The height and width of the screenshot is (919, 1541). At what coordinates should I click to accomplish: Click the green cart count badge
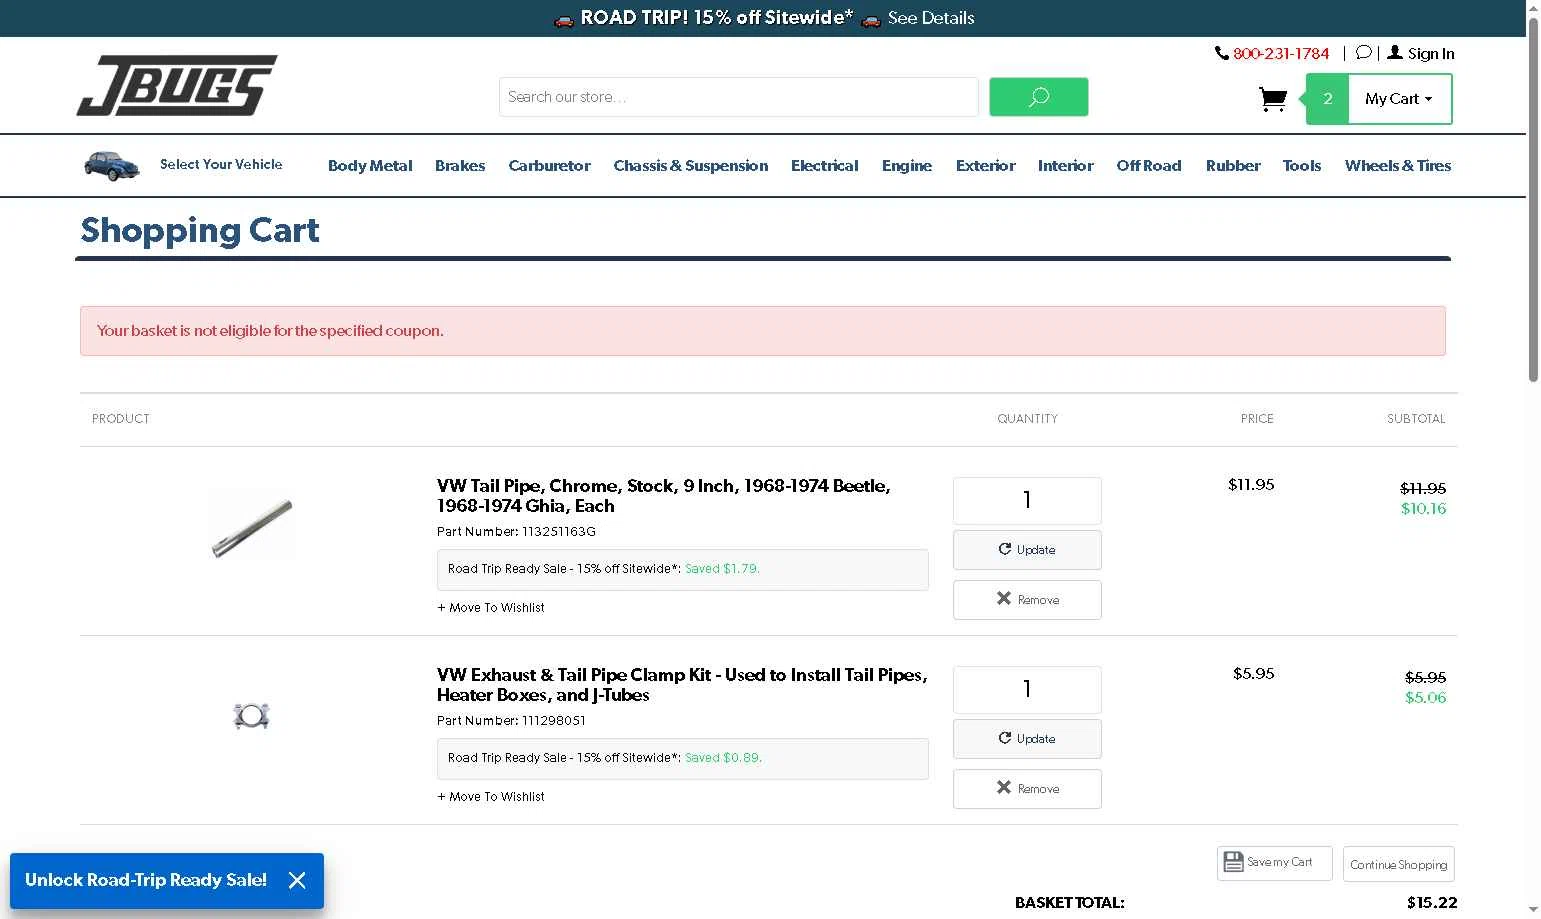click(x=1327, y=99)
